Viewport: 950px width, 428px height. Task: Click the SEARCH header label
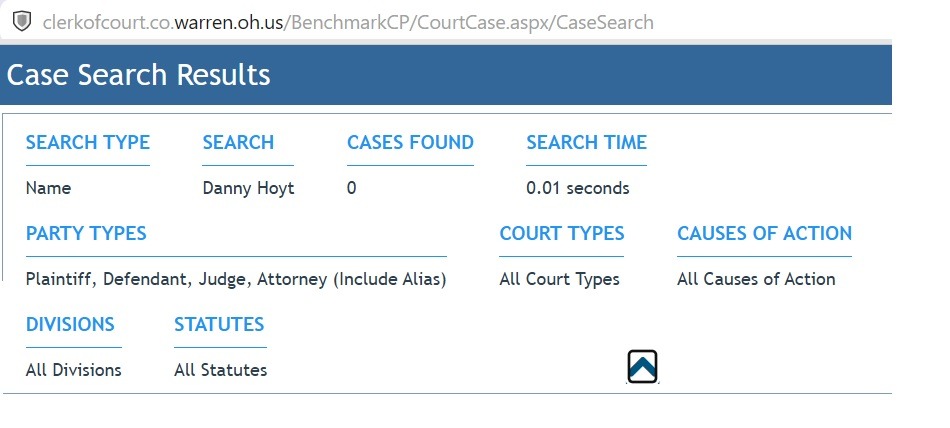[238, 142]
